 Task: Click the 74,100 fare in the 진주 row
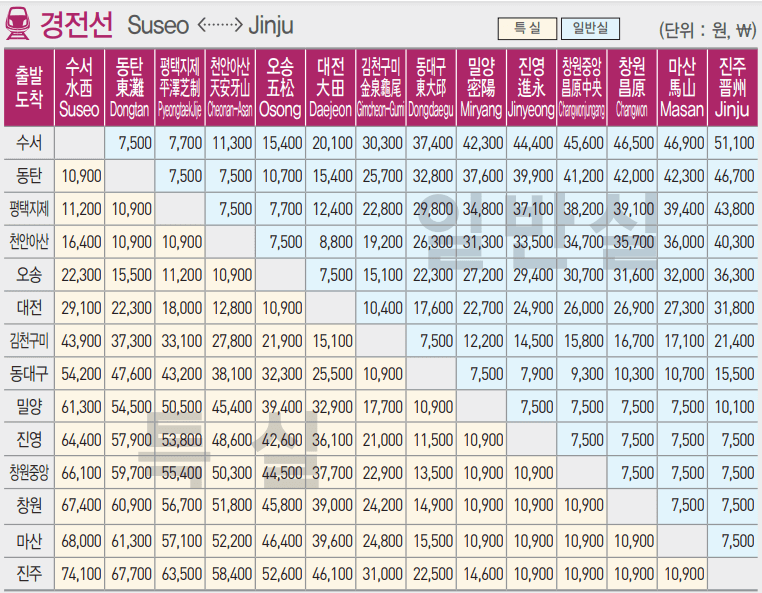tap(81, 574)
